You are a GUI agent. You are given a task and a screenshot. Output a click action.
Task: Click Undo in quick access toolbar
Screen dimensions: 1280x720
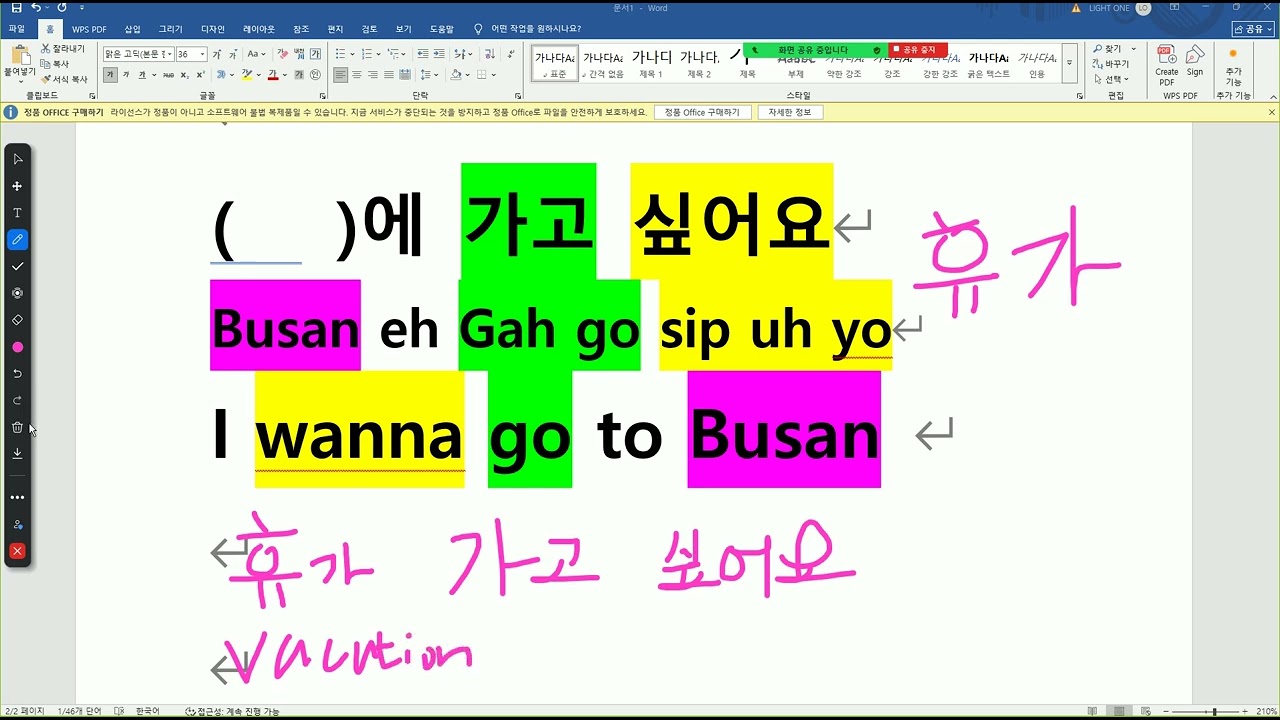pos(36,8)
